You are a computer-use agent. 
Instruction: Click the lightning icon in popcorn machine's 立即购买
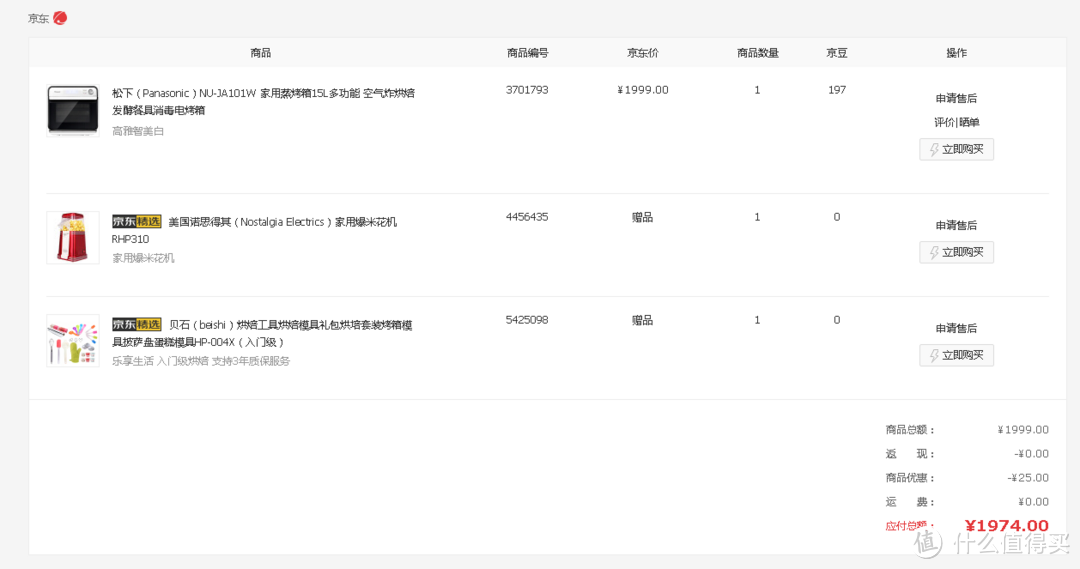934,252
